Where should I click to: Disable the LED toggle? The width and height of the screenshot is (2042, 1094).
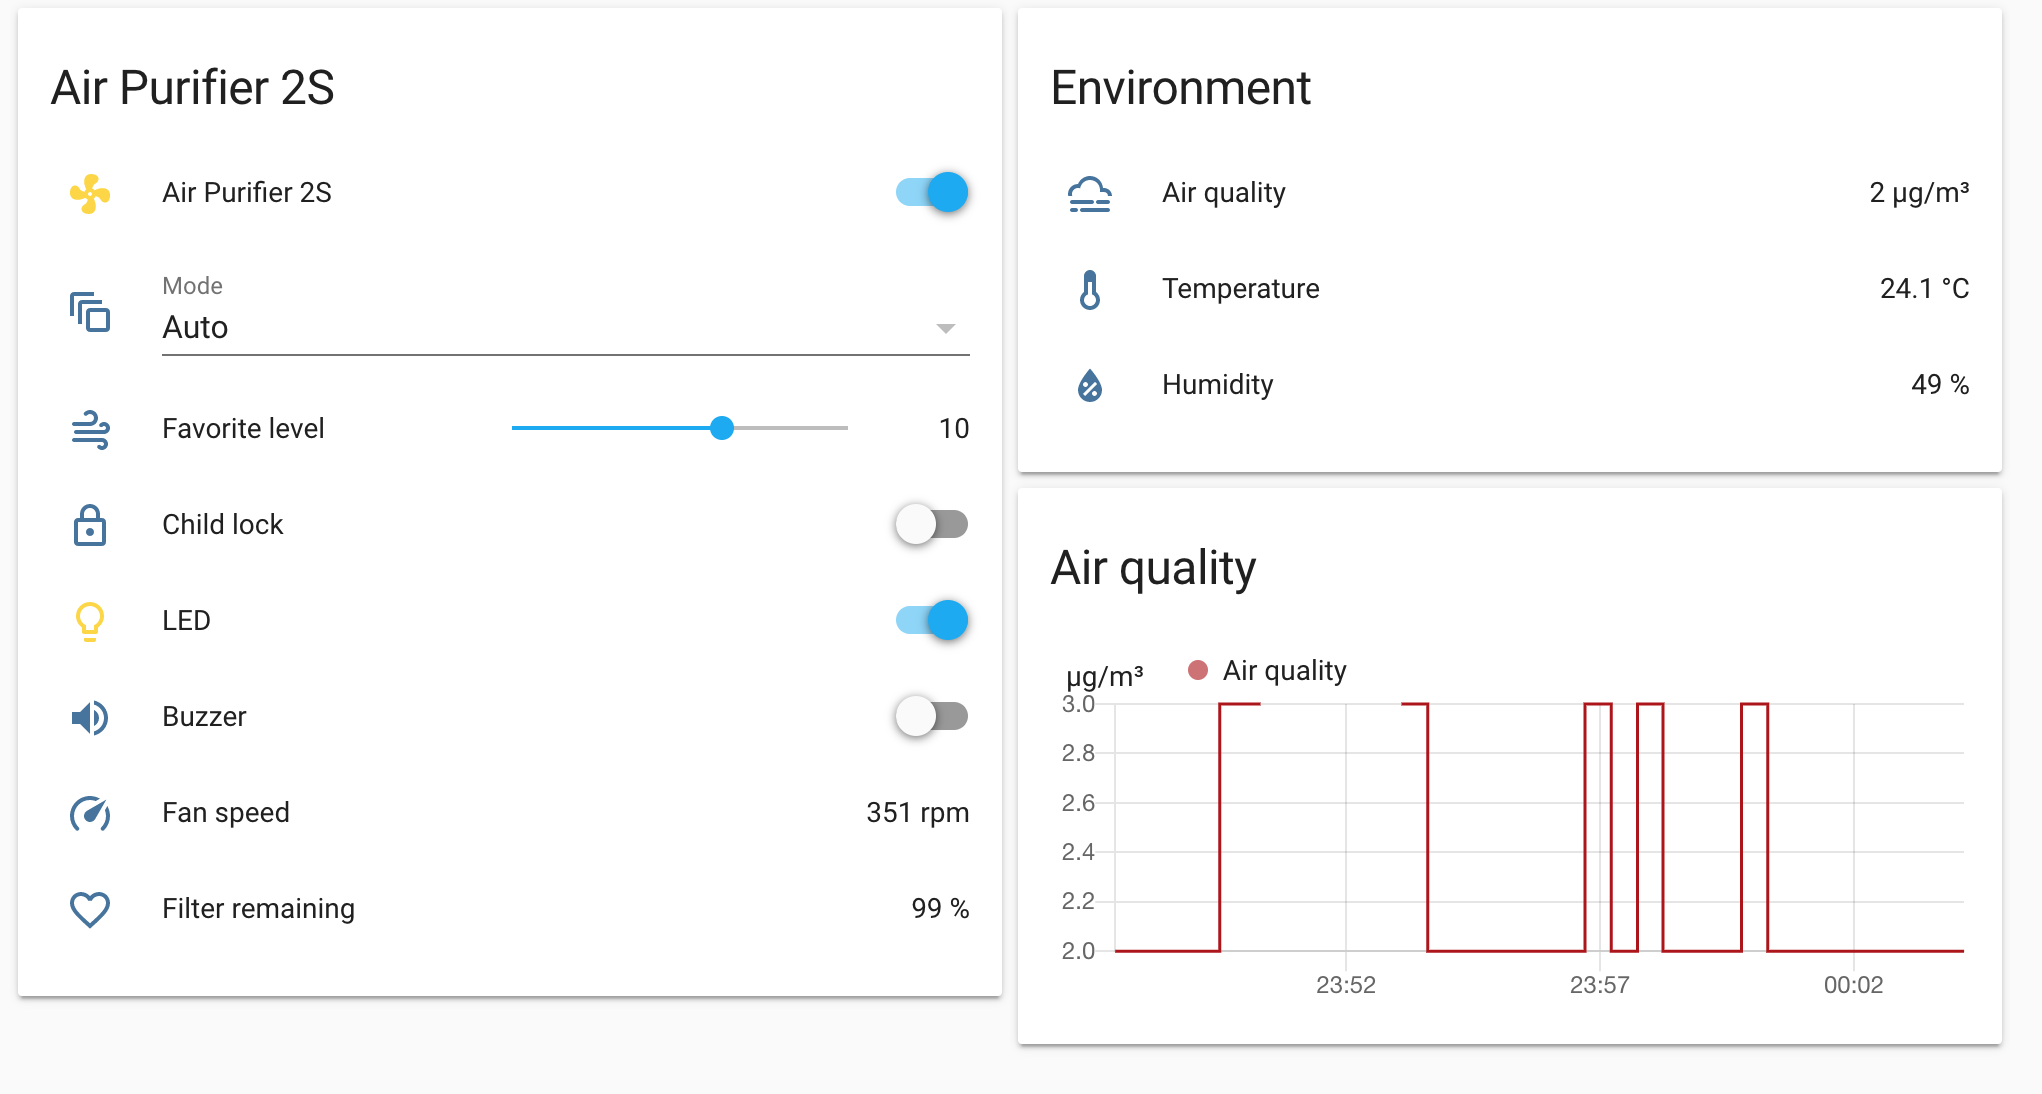pyautogui.click(x=932, y=620)
